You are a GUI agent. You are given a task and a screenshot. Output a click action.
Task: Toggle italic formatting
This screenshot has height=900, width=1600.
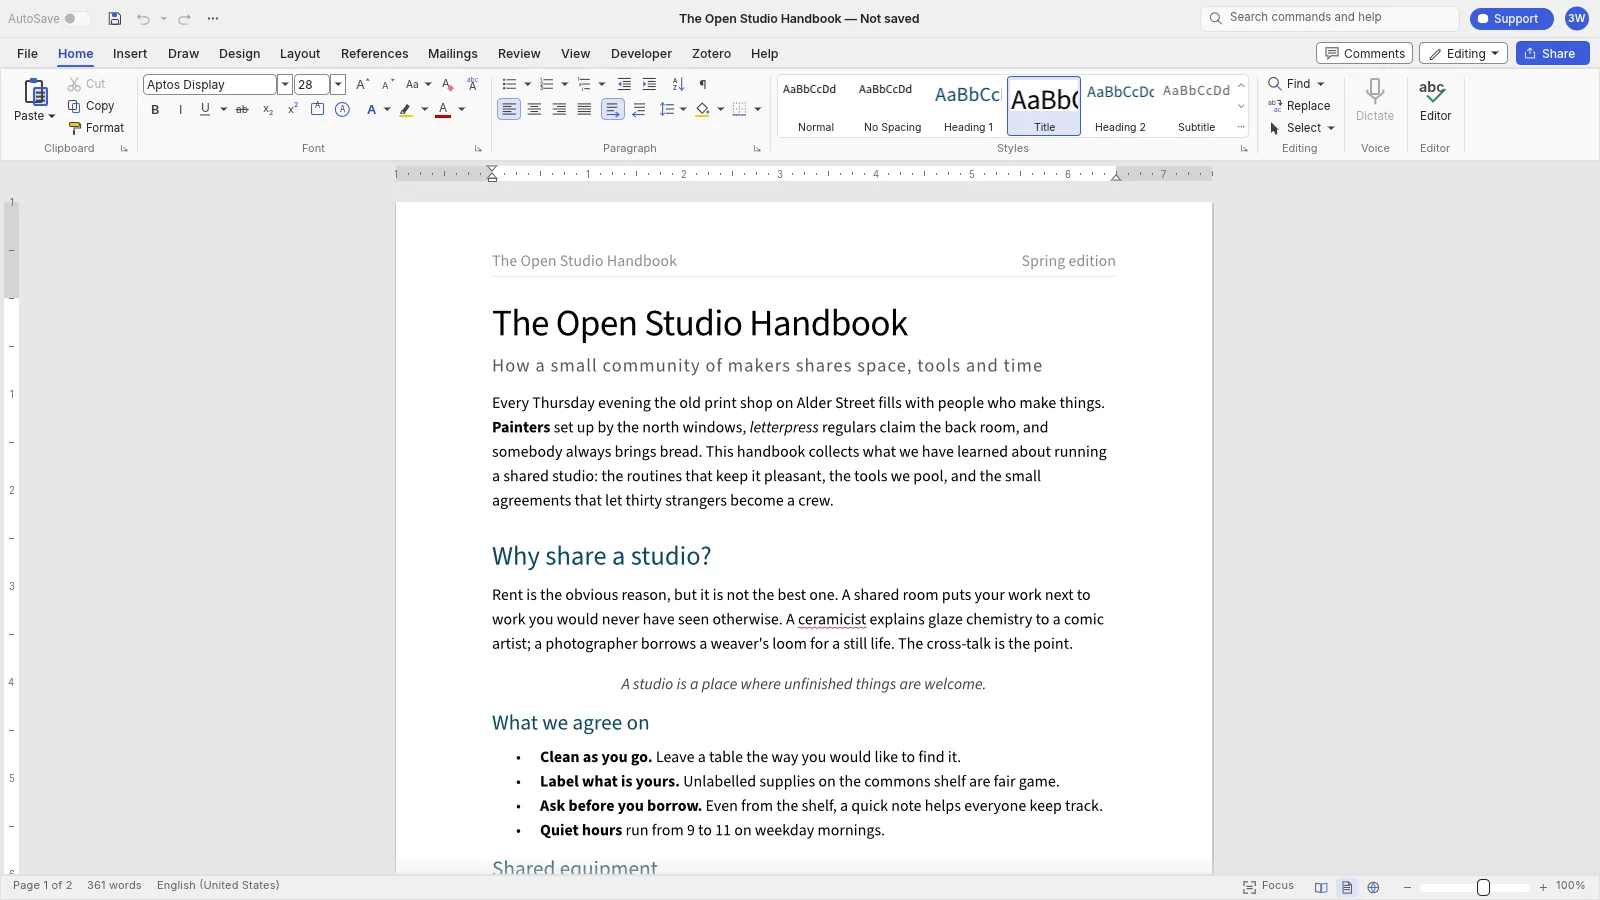[180, 110]
